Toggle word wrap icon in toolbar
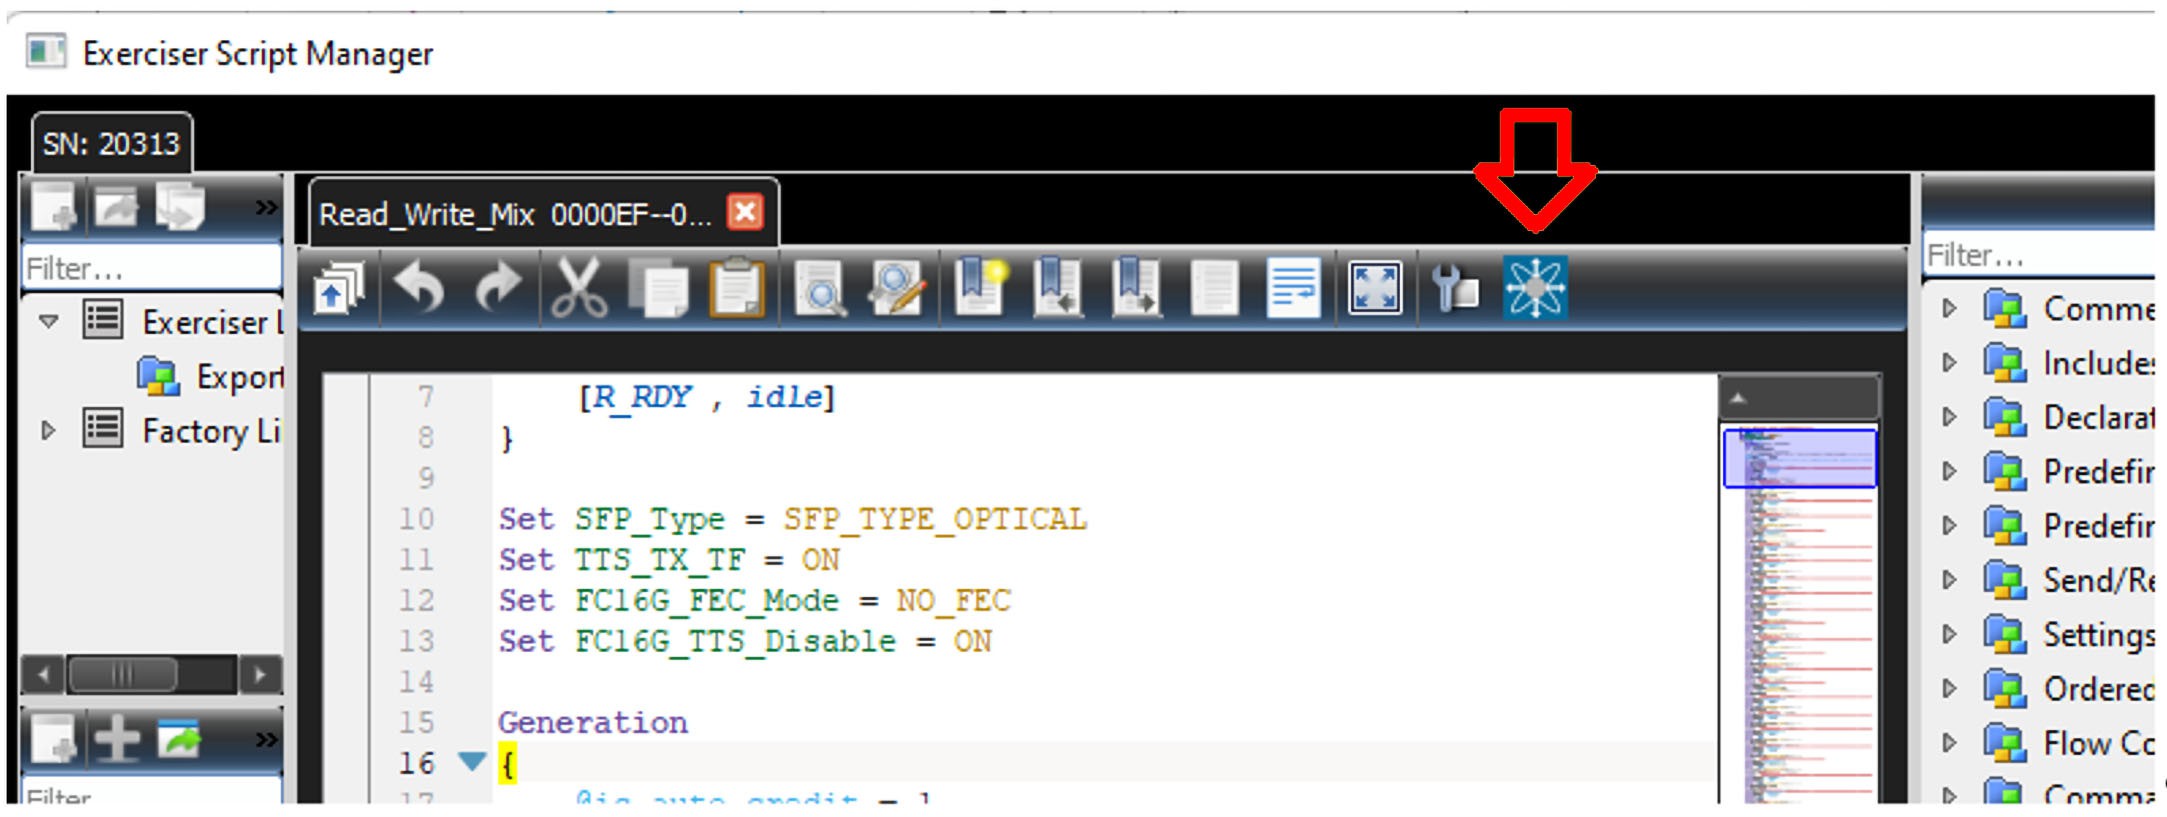Screen dimensions: 2167x817 1294,288
